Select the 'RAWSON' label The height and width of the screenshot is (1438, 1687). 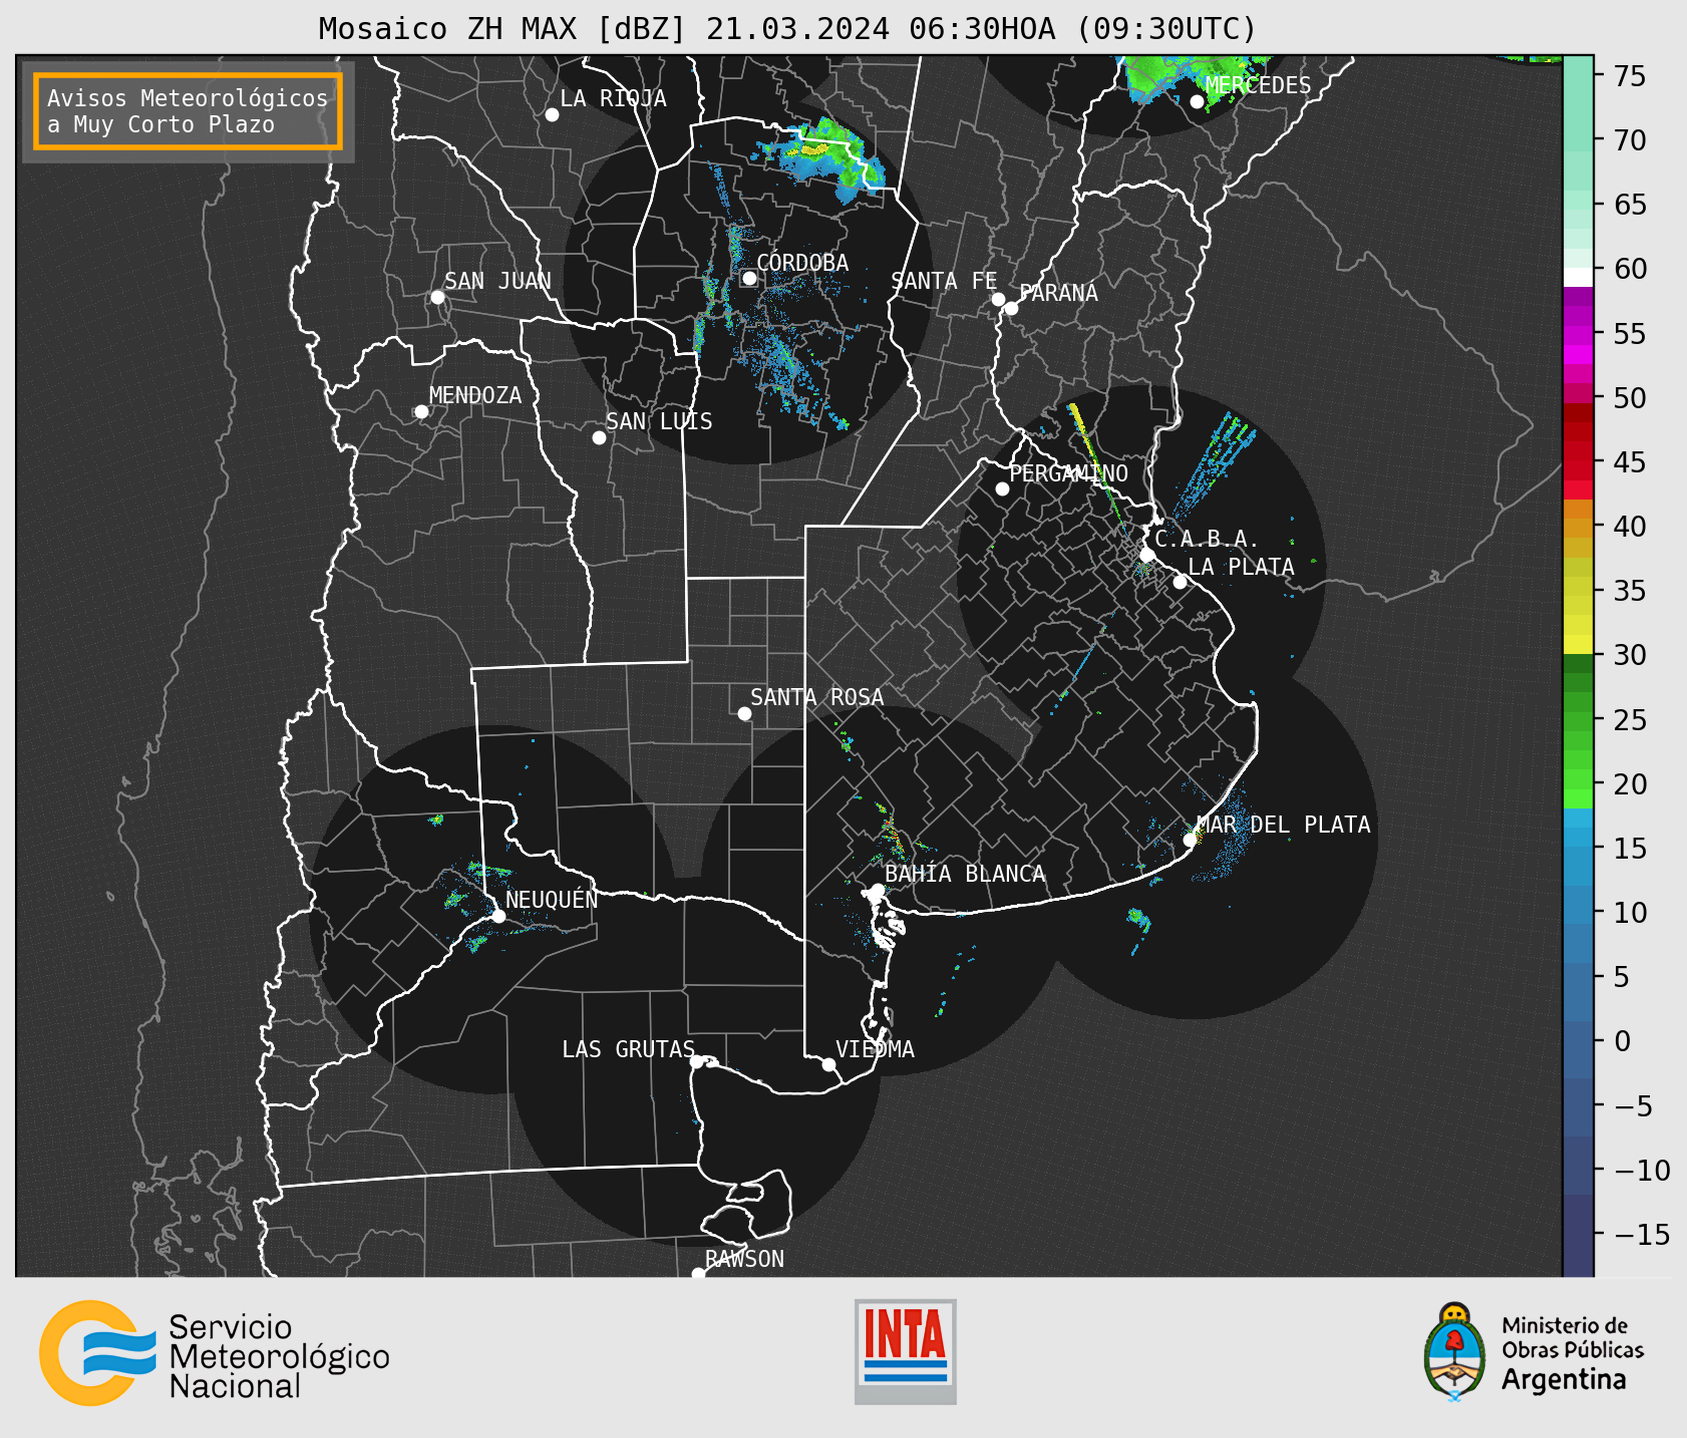coord(745,1259)
